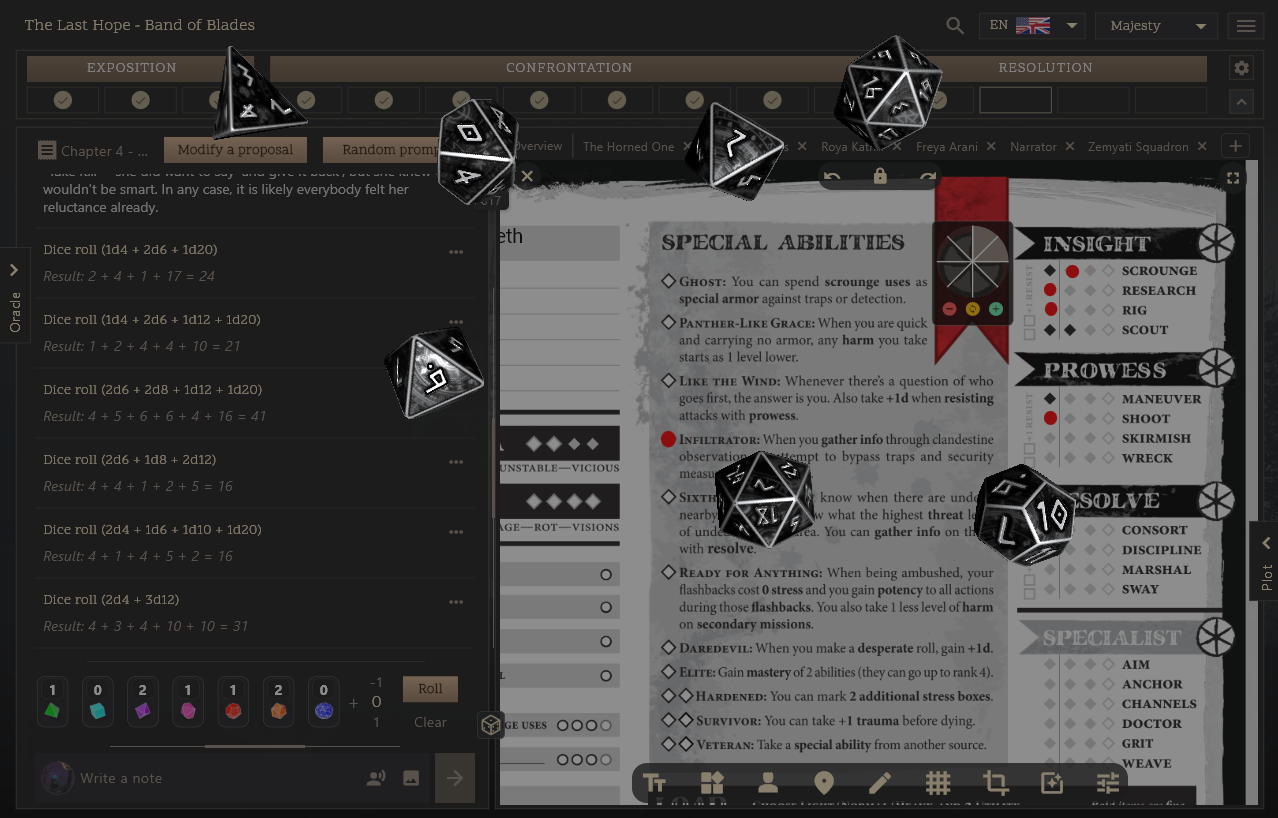
Task: Click the Insight attribute wheel icon
Action: 1216,243
